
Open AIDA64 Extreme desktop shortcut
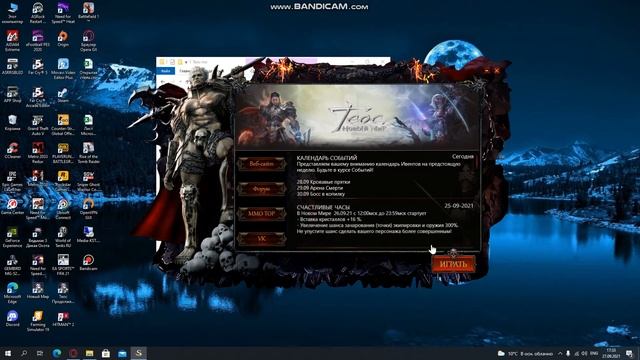13,41
